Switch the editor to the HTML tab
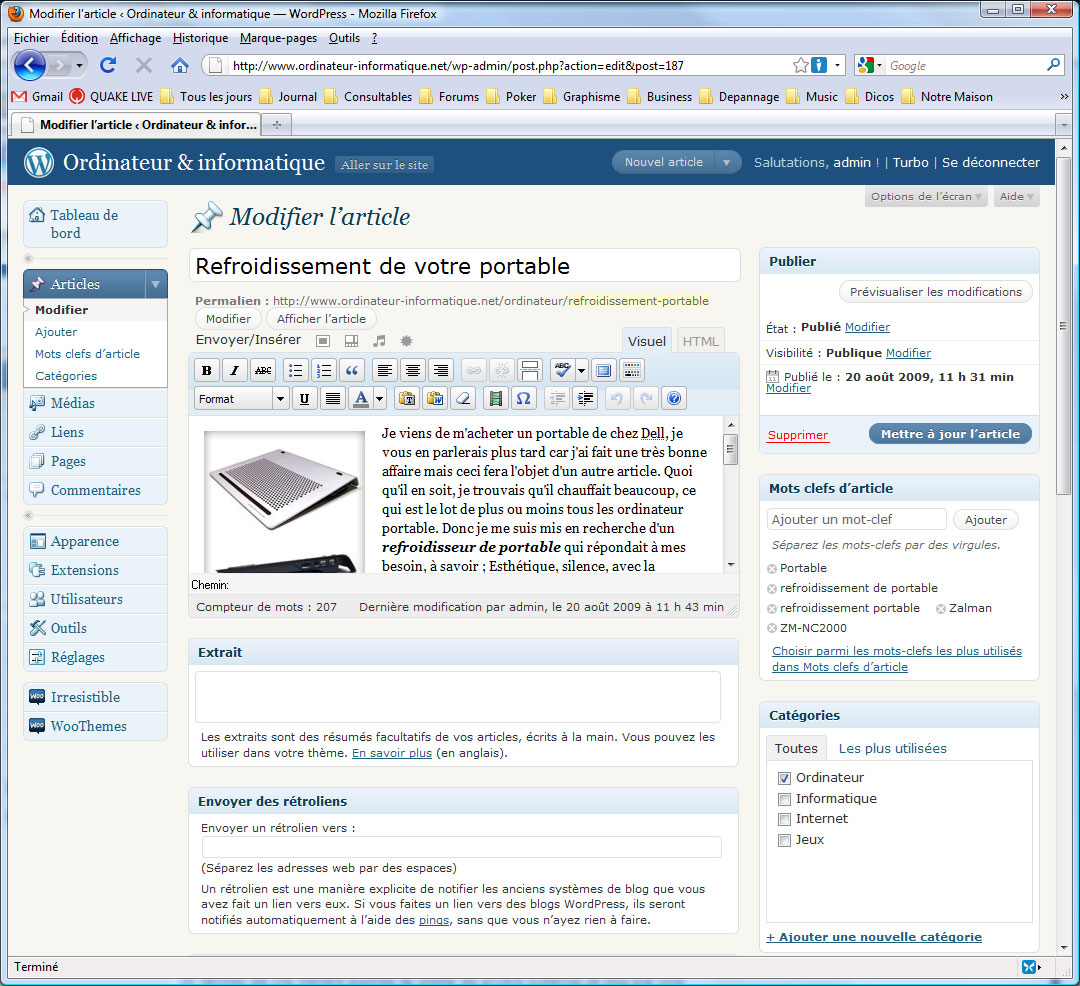Image resolution: width=1080 pixels, height=986 pixels. tap(700, 342)
